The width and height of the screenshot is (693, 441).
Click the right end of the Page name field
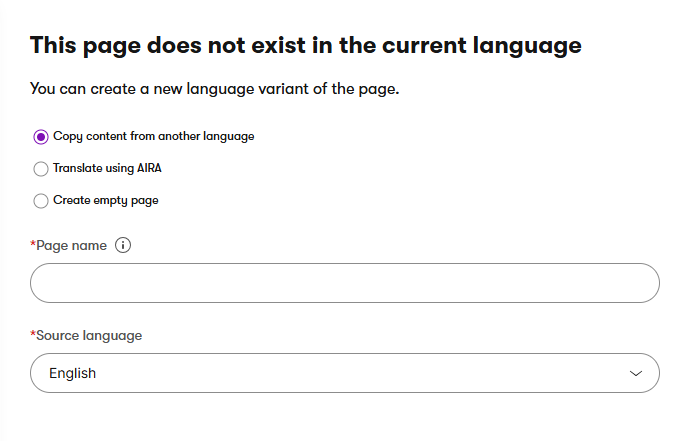(x=640, y=283)
